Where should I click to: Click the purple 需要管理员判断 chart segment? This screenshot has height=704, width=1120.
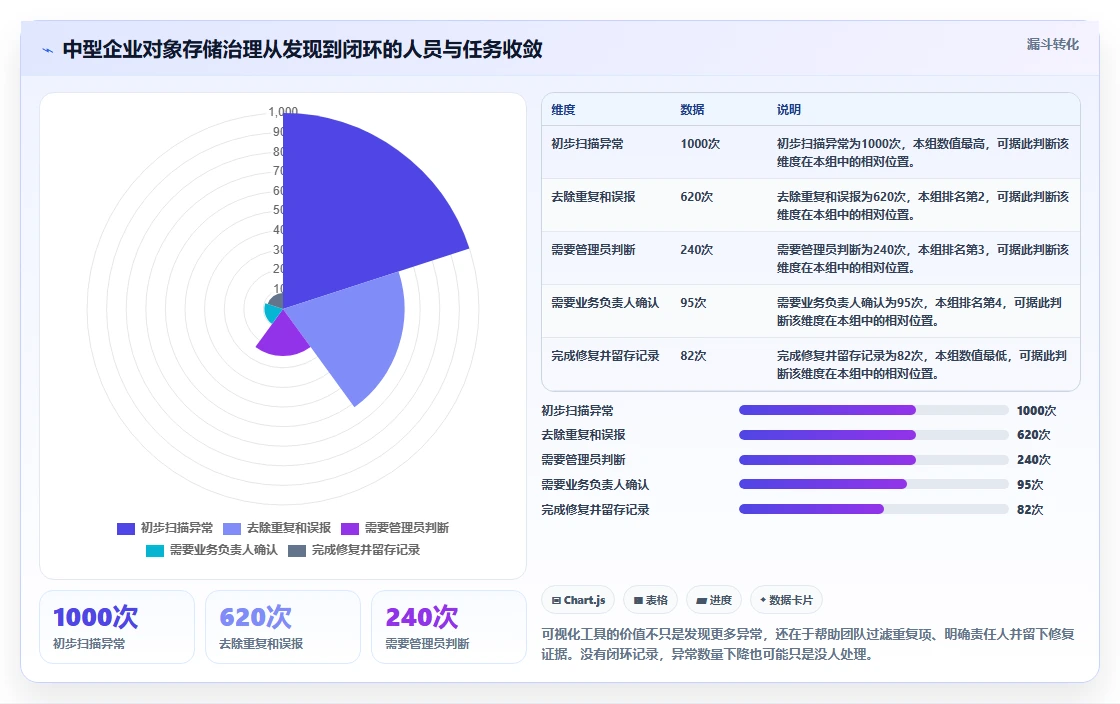click(284, 336)
